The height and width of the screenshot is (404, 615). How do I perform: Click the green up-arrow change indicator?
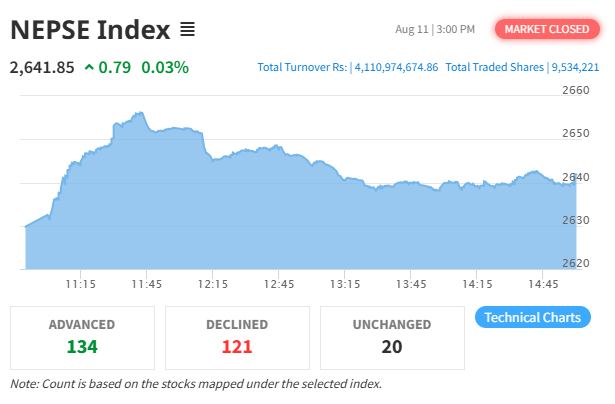(x=89, y=67)
